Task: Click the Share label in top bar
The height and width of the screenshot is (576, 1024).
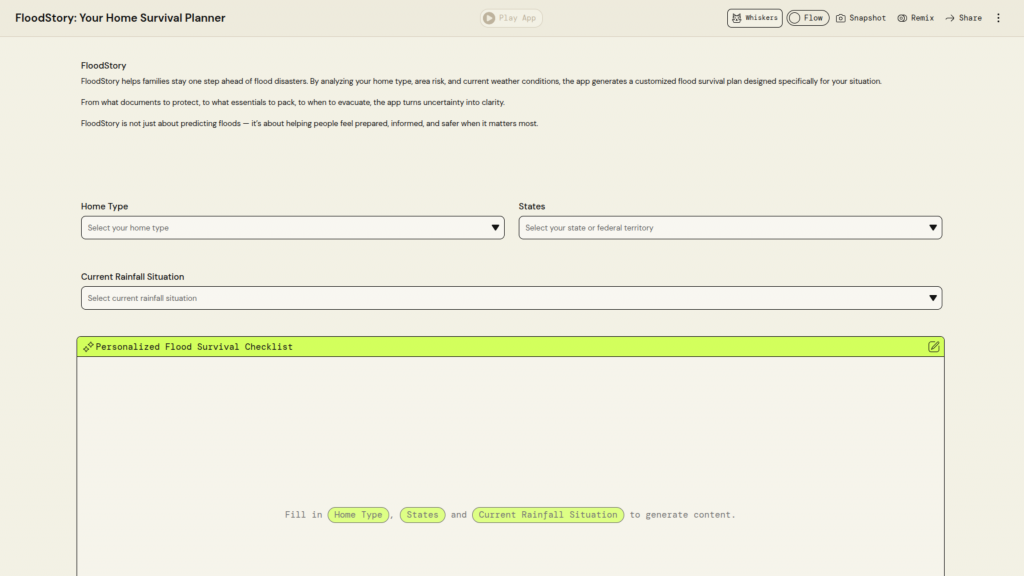Action: [x=970, y=18]
